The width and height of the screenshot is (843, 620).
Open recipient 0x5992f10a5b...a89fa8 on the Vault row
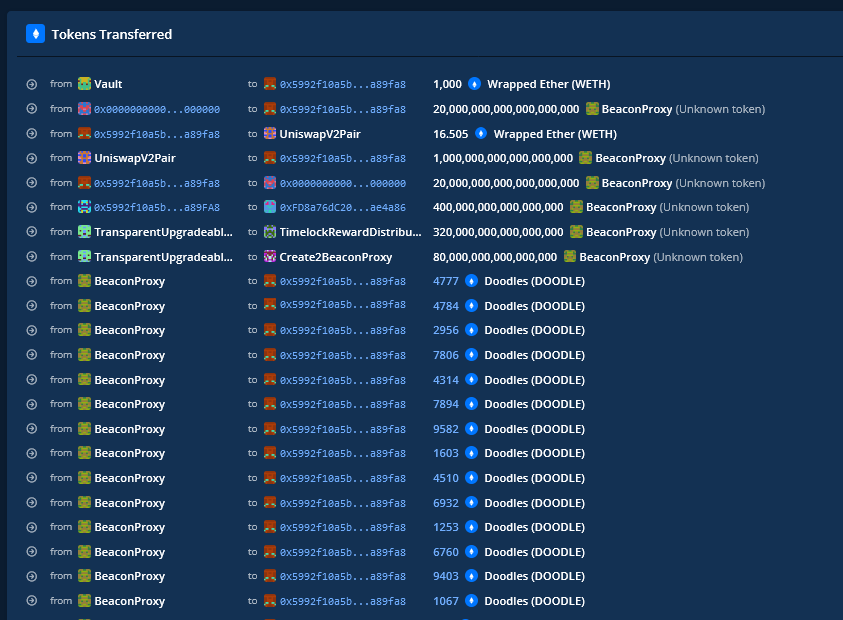[x=342, y=84]
